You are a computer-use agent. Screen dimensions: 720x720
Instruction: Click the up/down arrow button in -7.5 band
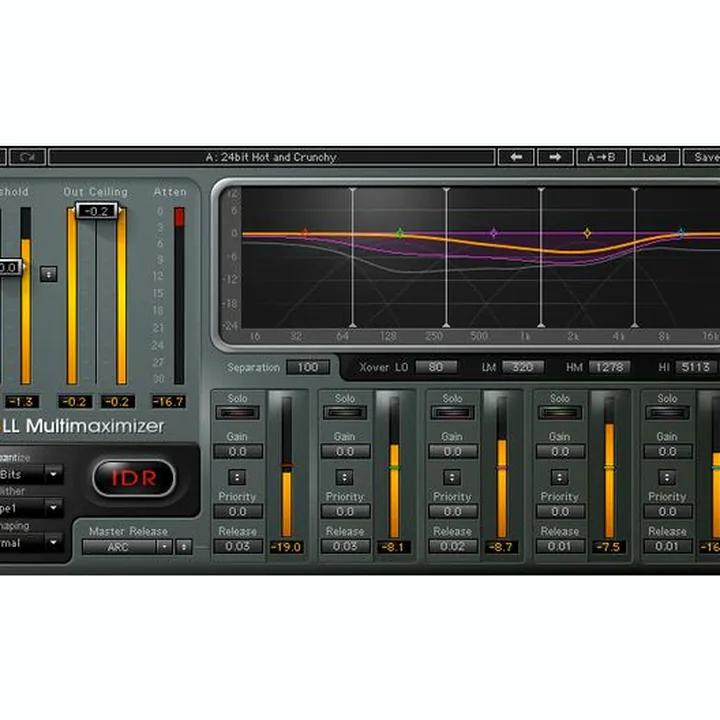pyautogui.click(x=559, y=478)
